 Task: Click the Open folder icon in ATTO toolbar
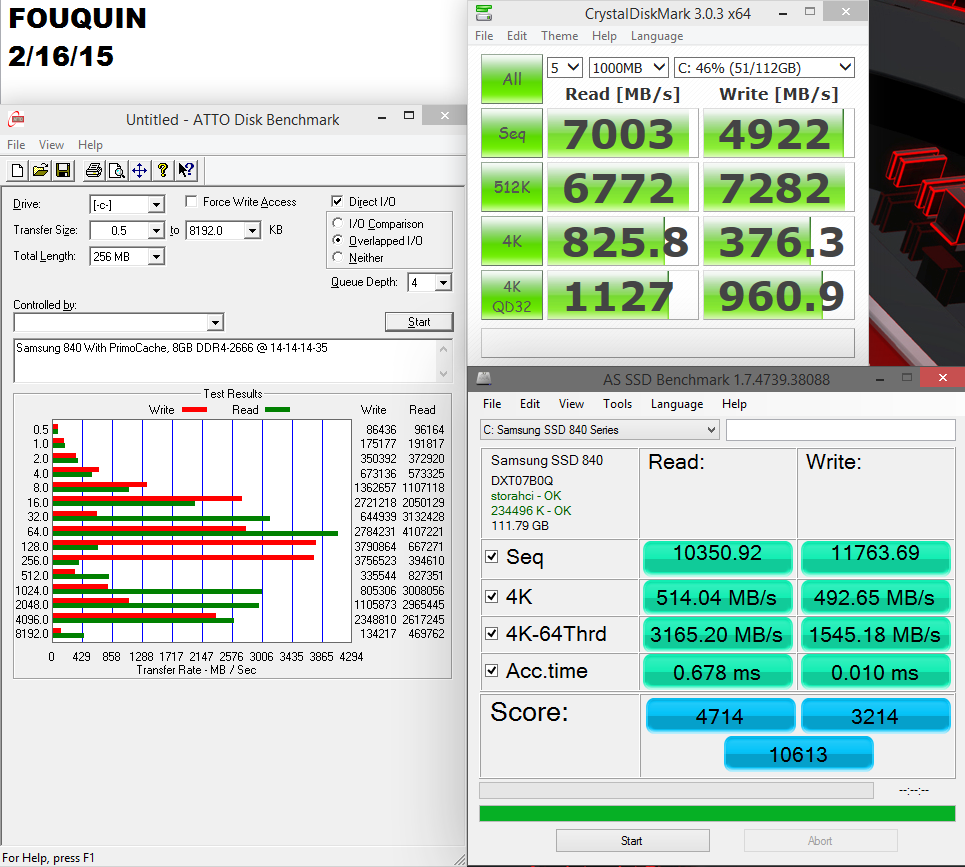click(x=40, y=170)
